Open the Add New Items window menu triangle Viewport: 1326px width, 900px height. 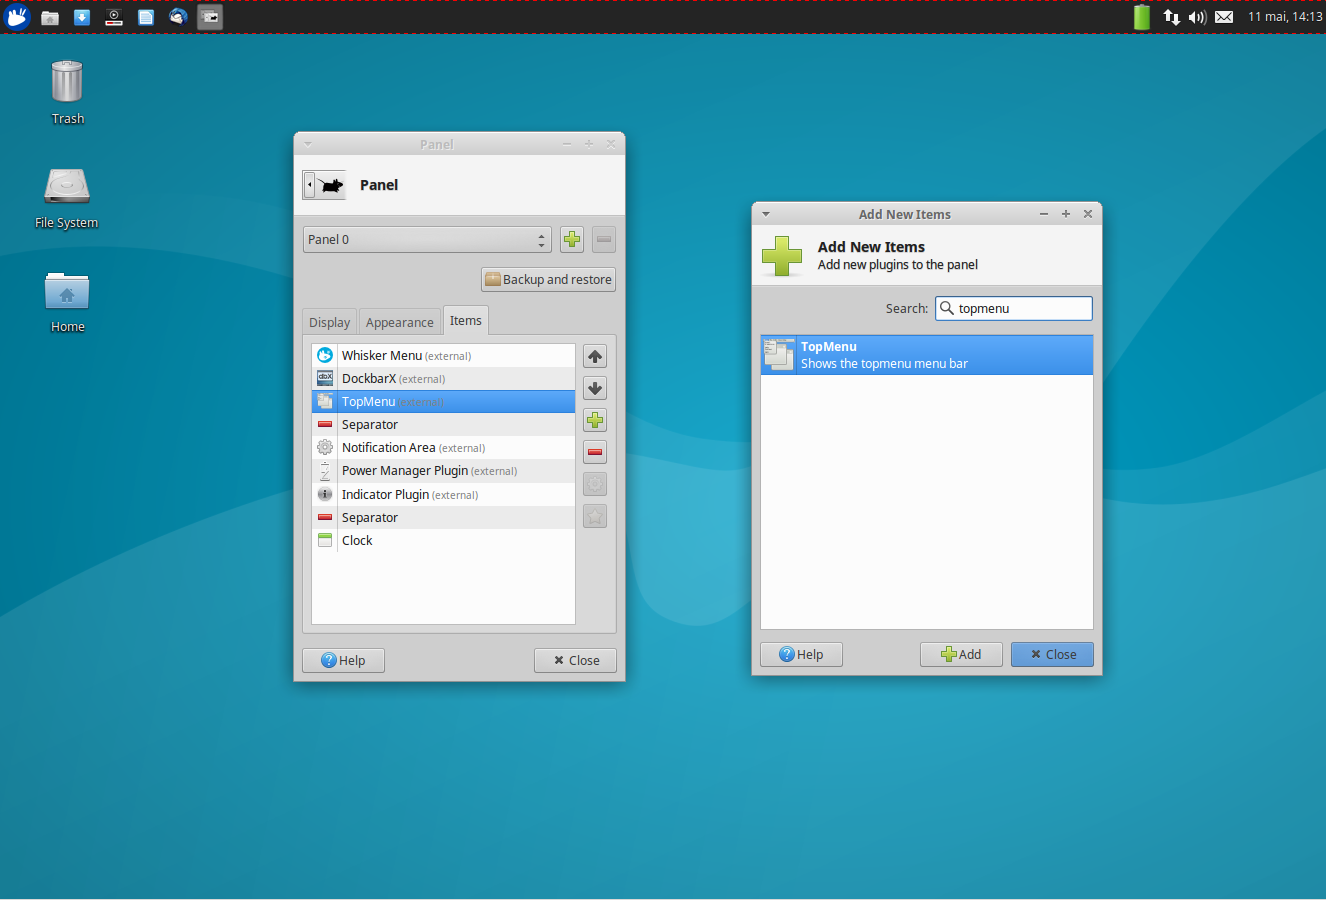pyautogui.click(x=765, y=213)
